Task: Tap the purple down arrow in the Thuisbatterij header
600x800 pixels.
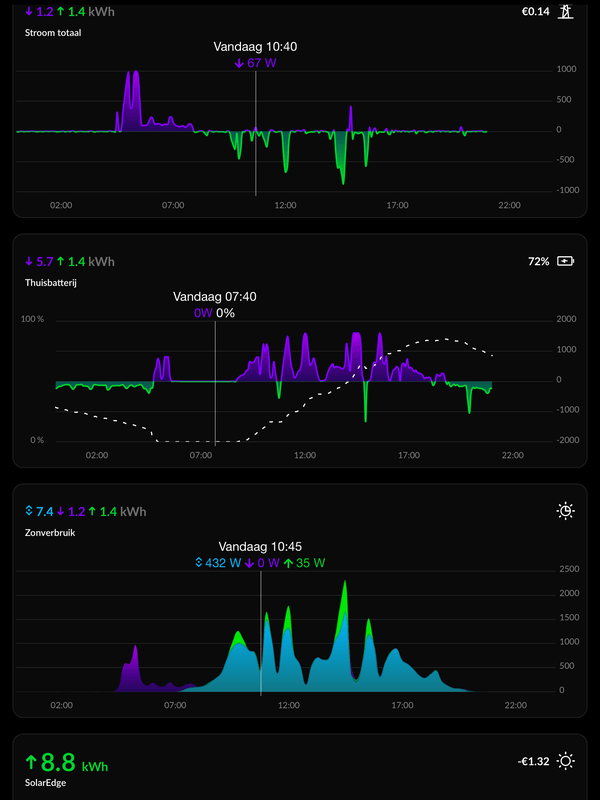Action: pos(29,261)
